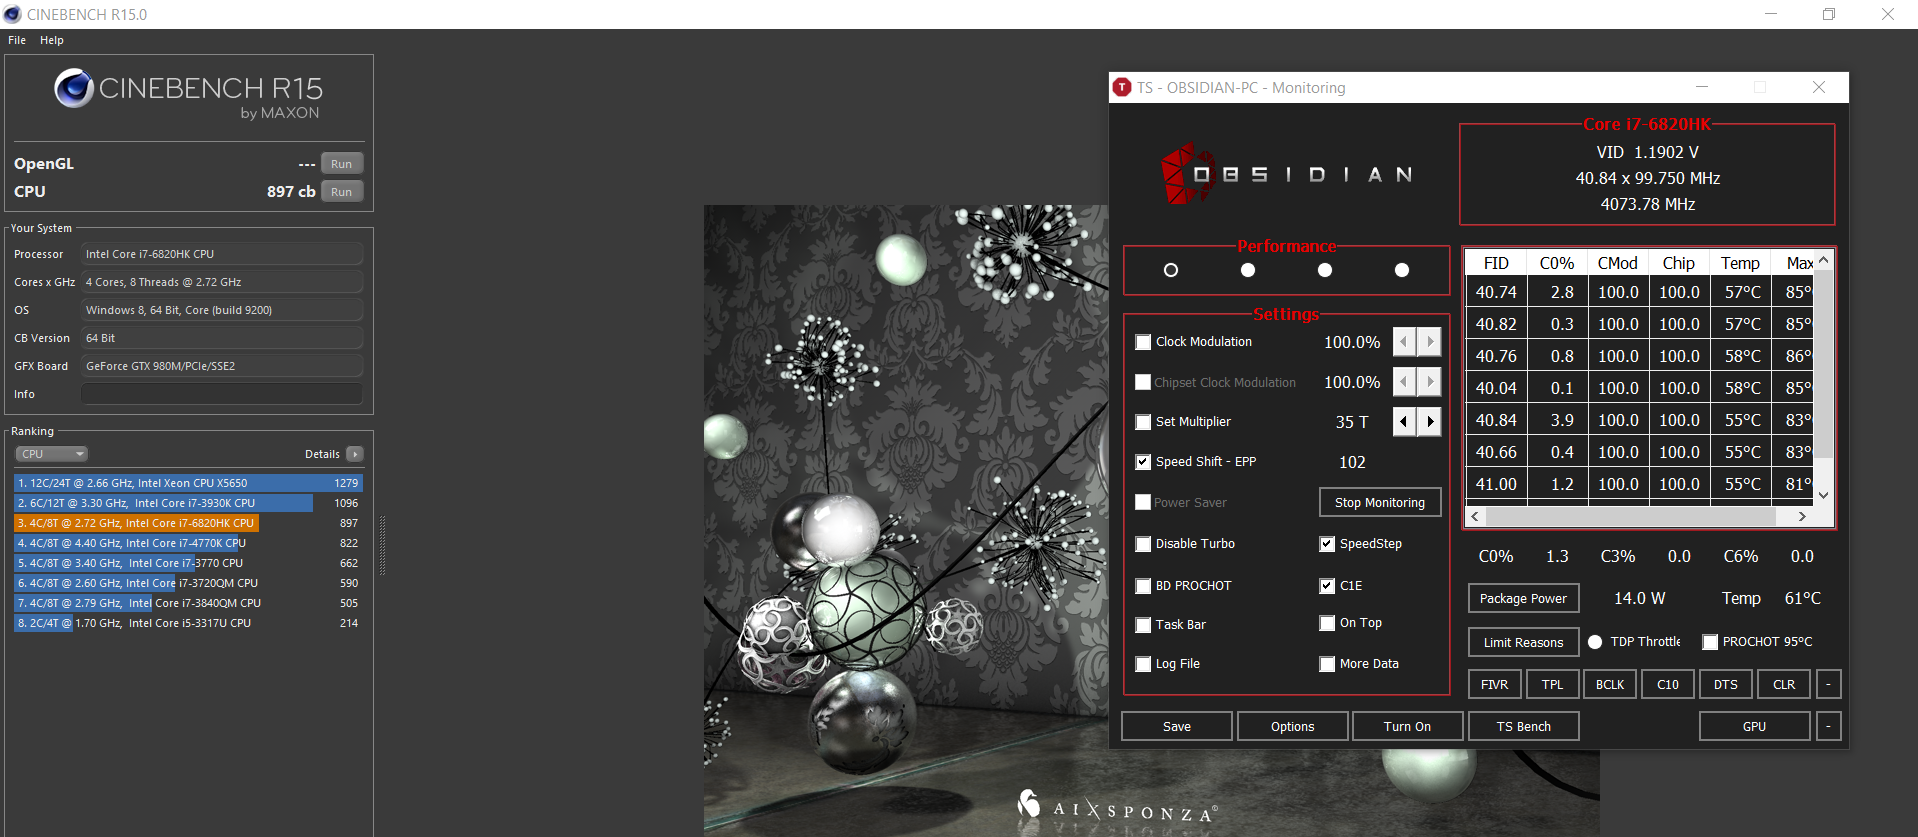The height and width of the screenshot is (837, 1918).
Task: Open the FIVR settings
Action: 1494,684
